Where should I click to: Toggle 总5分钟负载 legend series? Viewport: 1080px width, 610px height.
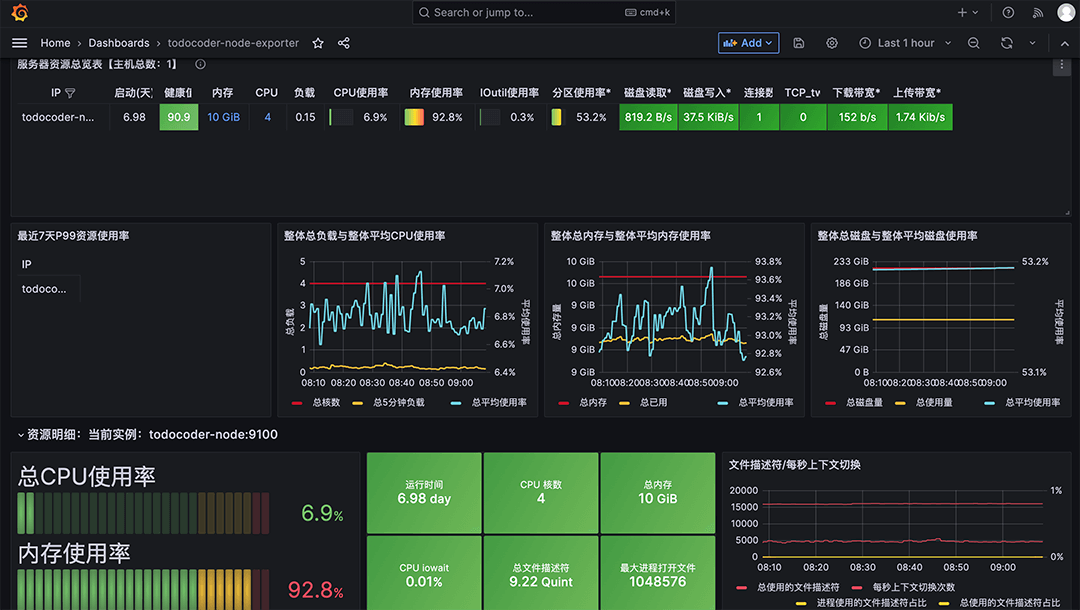click(x=398, y=403)
